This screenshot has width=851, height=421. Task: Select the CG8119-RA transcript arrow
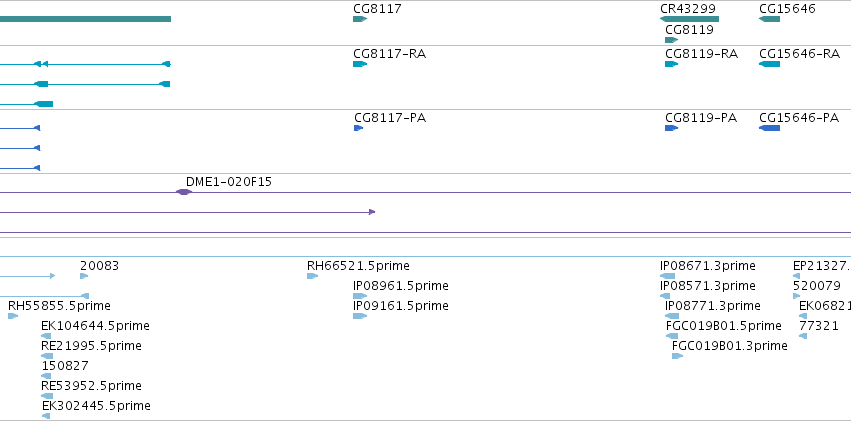coord(671,64)
